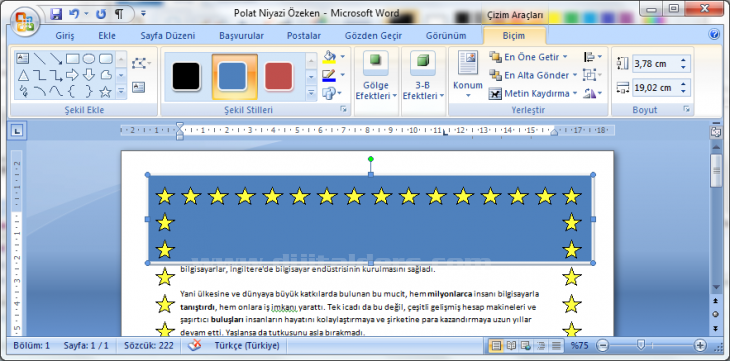Select the rounded rectangle shape
The height and width of the screenshot is (361, 730).
pyautogui.click(x=106, y=59)
